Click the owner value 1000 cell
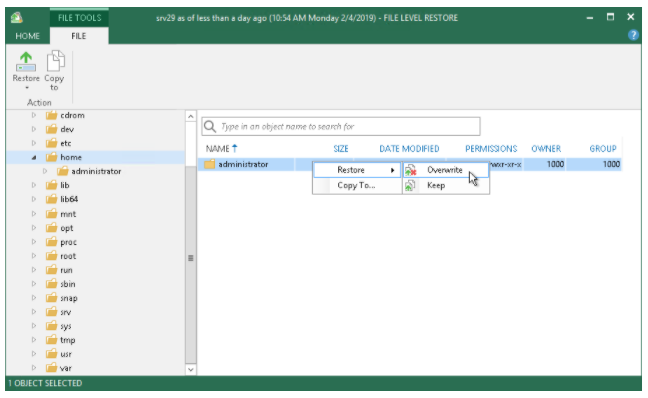Screen dimensions: 648x398 [x=555, y=164]
